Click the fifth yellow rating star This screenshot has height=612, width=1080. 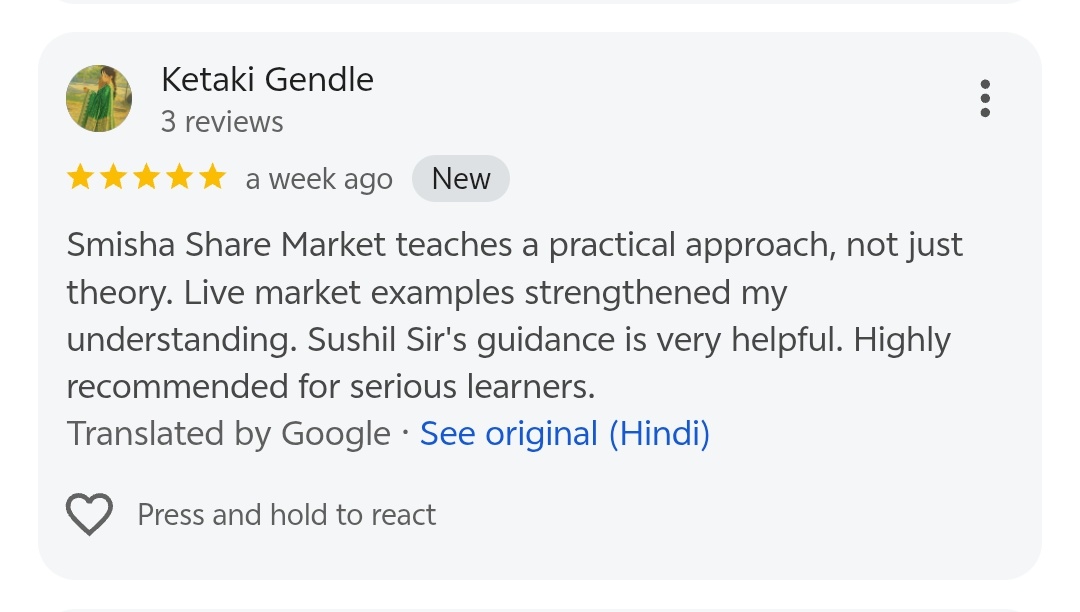[212, 178]
